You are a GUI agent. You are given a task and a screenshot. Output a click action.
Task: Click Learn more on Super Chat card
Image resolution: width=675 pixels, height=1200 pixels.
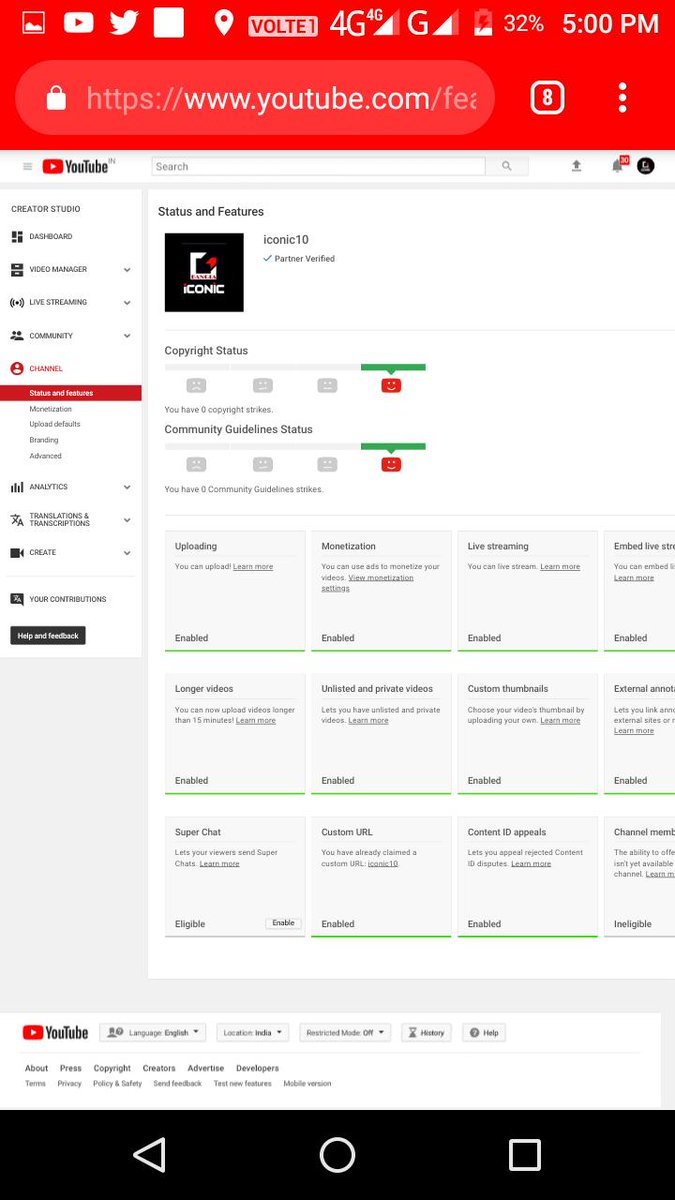(219, 864)
